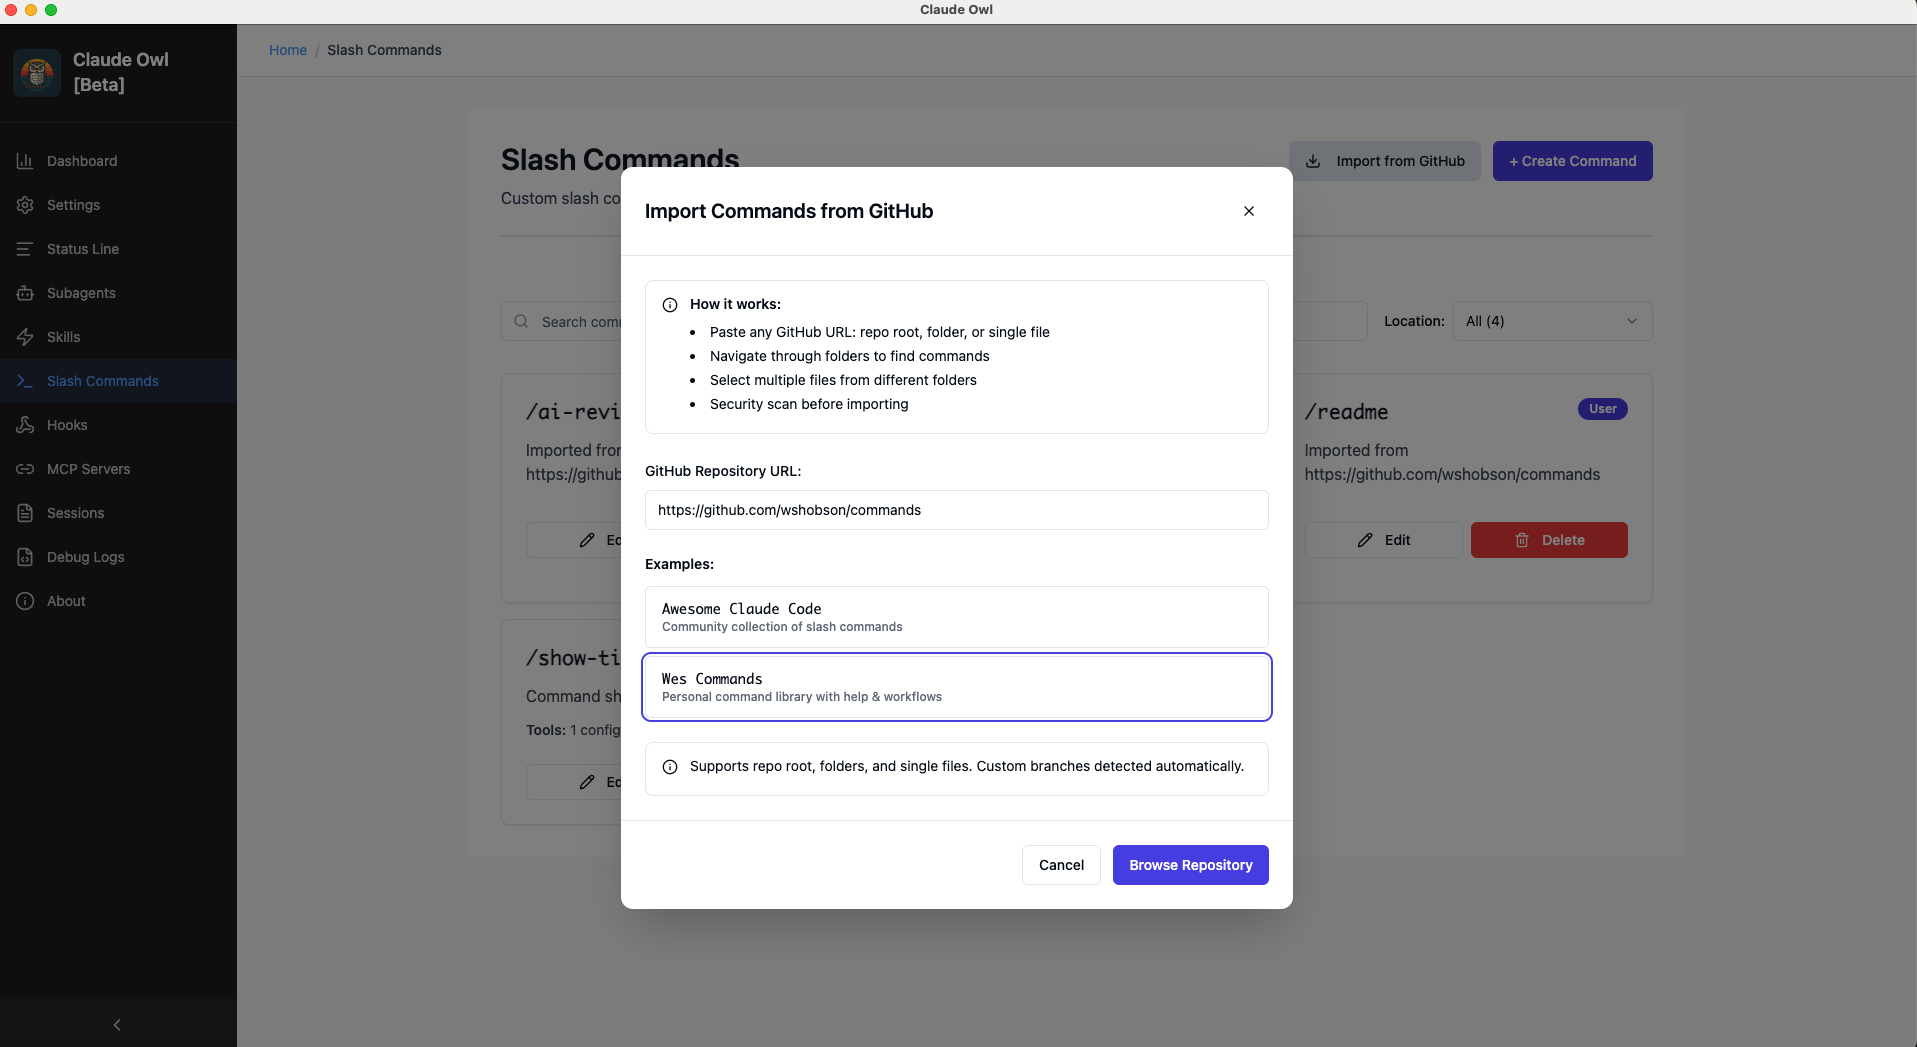
Task: Open the Dashboard panel
Action: [x=80, y=161]
